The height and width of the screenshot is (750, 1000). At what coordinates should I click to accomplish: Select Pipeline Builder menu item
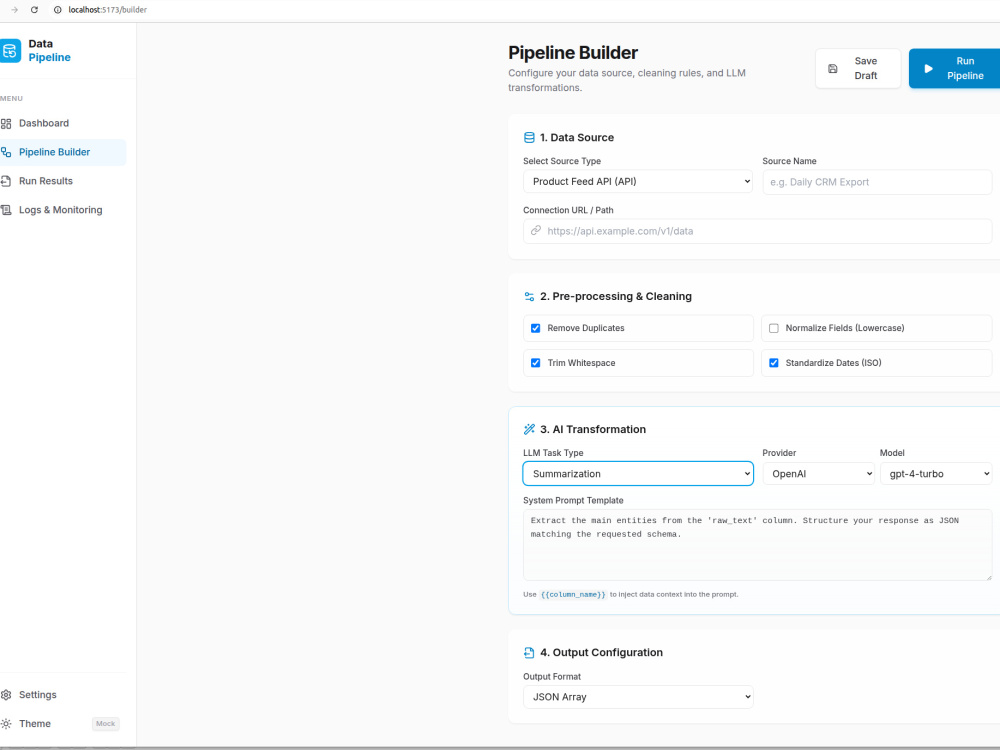pyautogui.click(x=63, y=152)
